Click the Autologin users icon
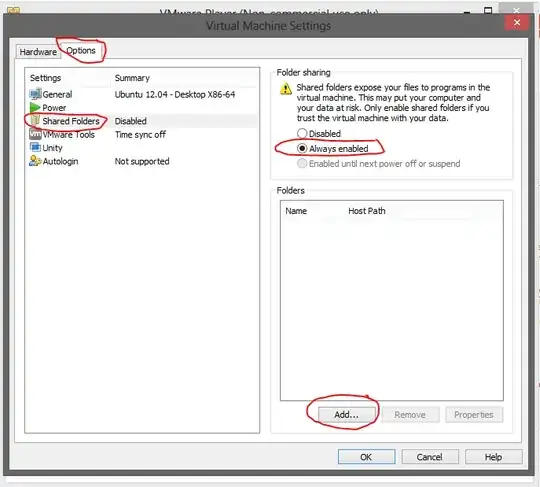This screenshot has height=487, width=540. (35, 161)
